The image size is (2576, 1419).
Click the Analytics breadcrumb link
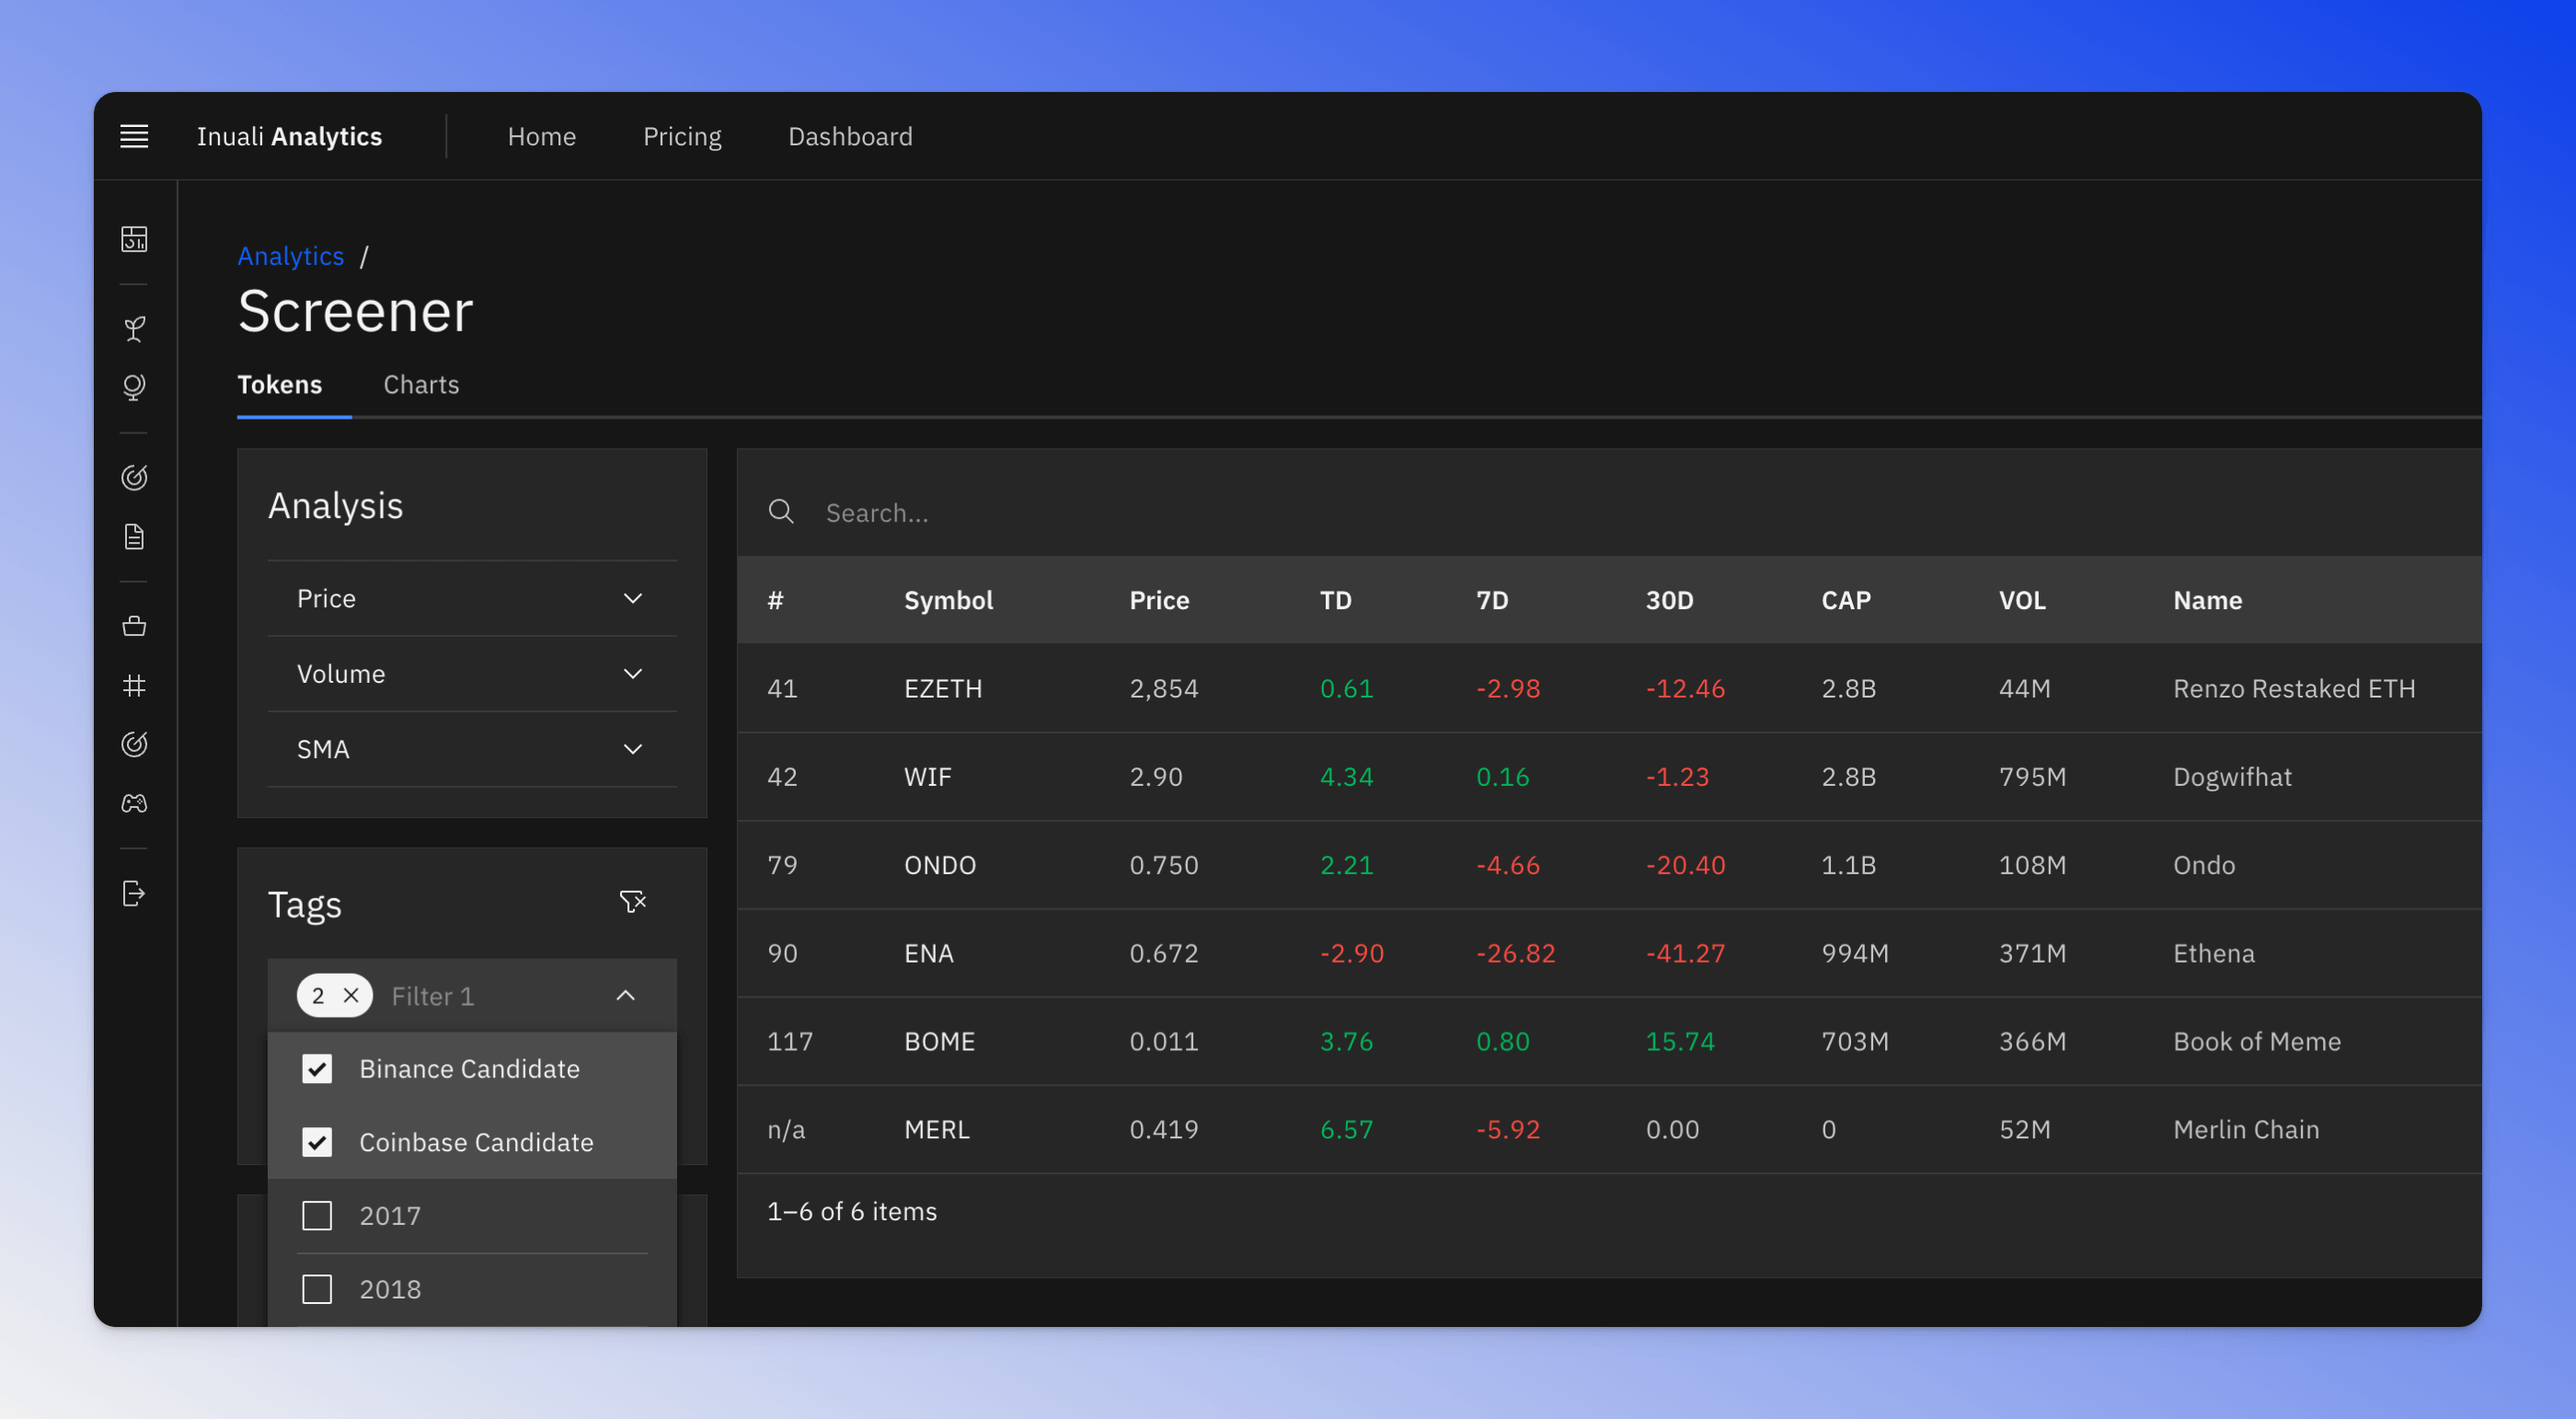290,256
